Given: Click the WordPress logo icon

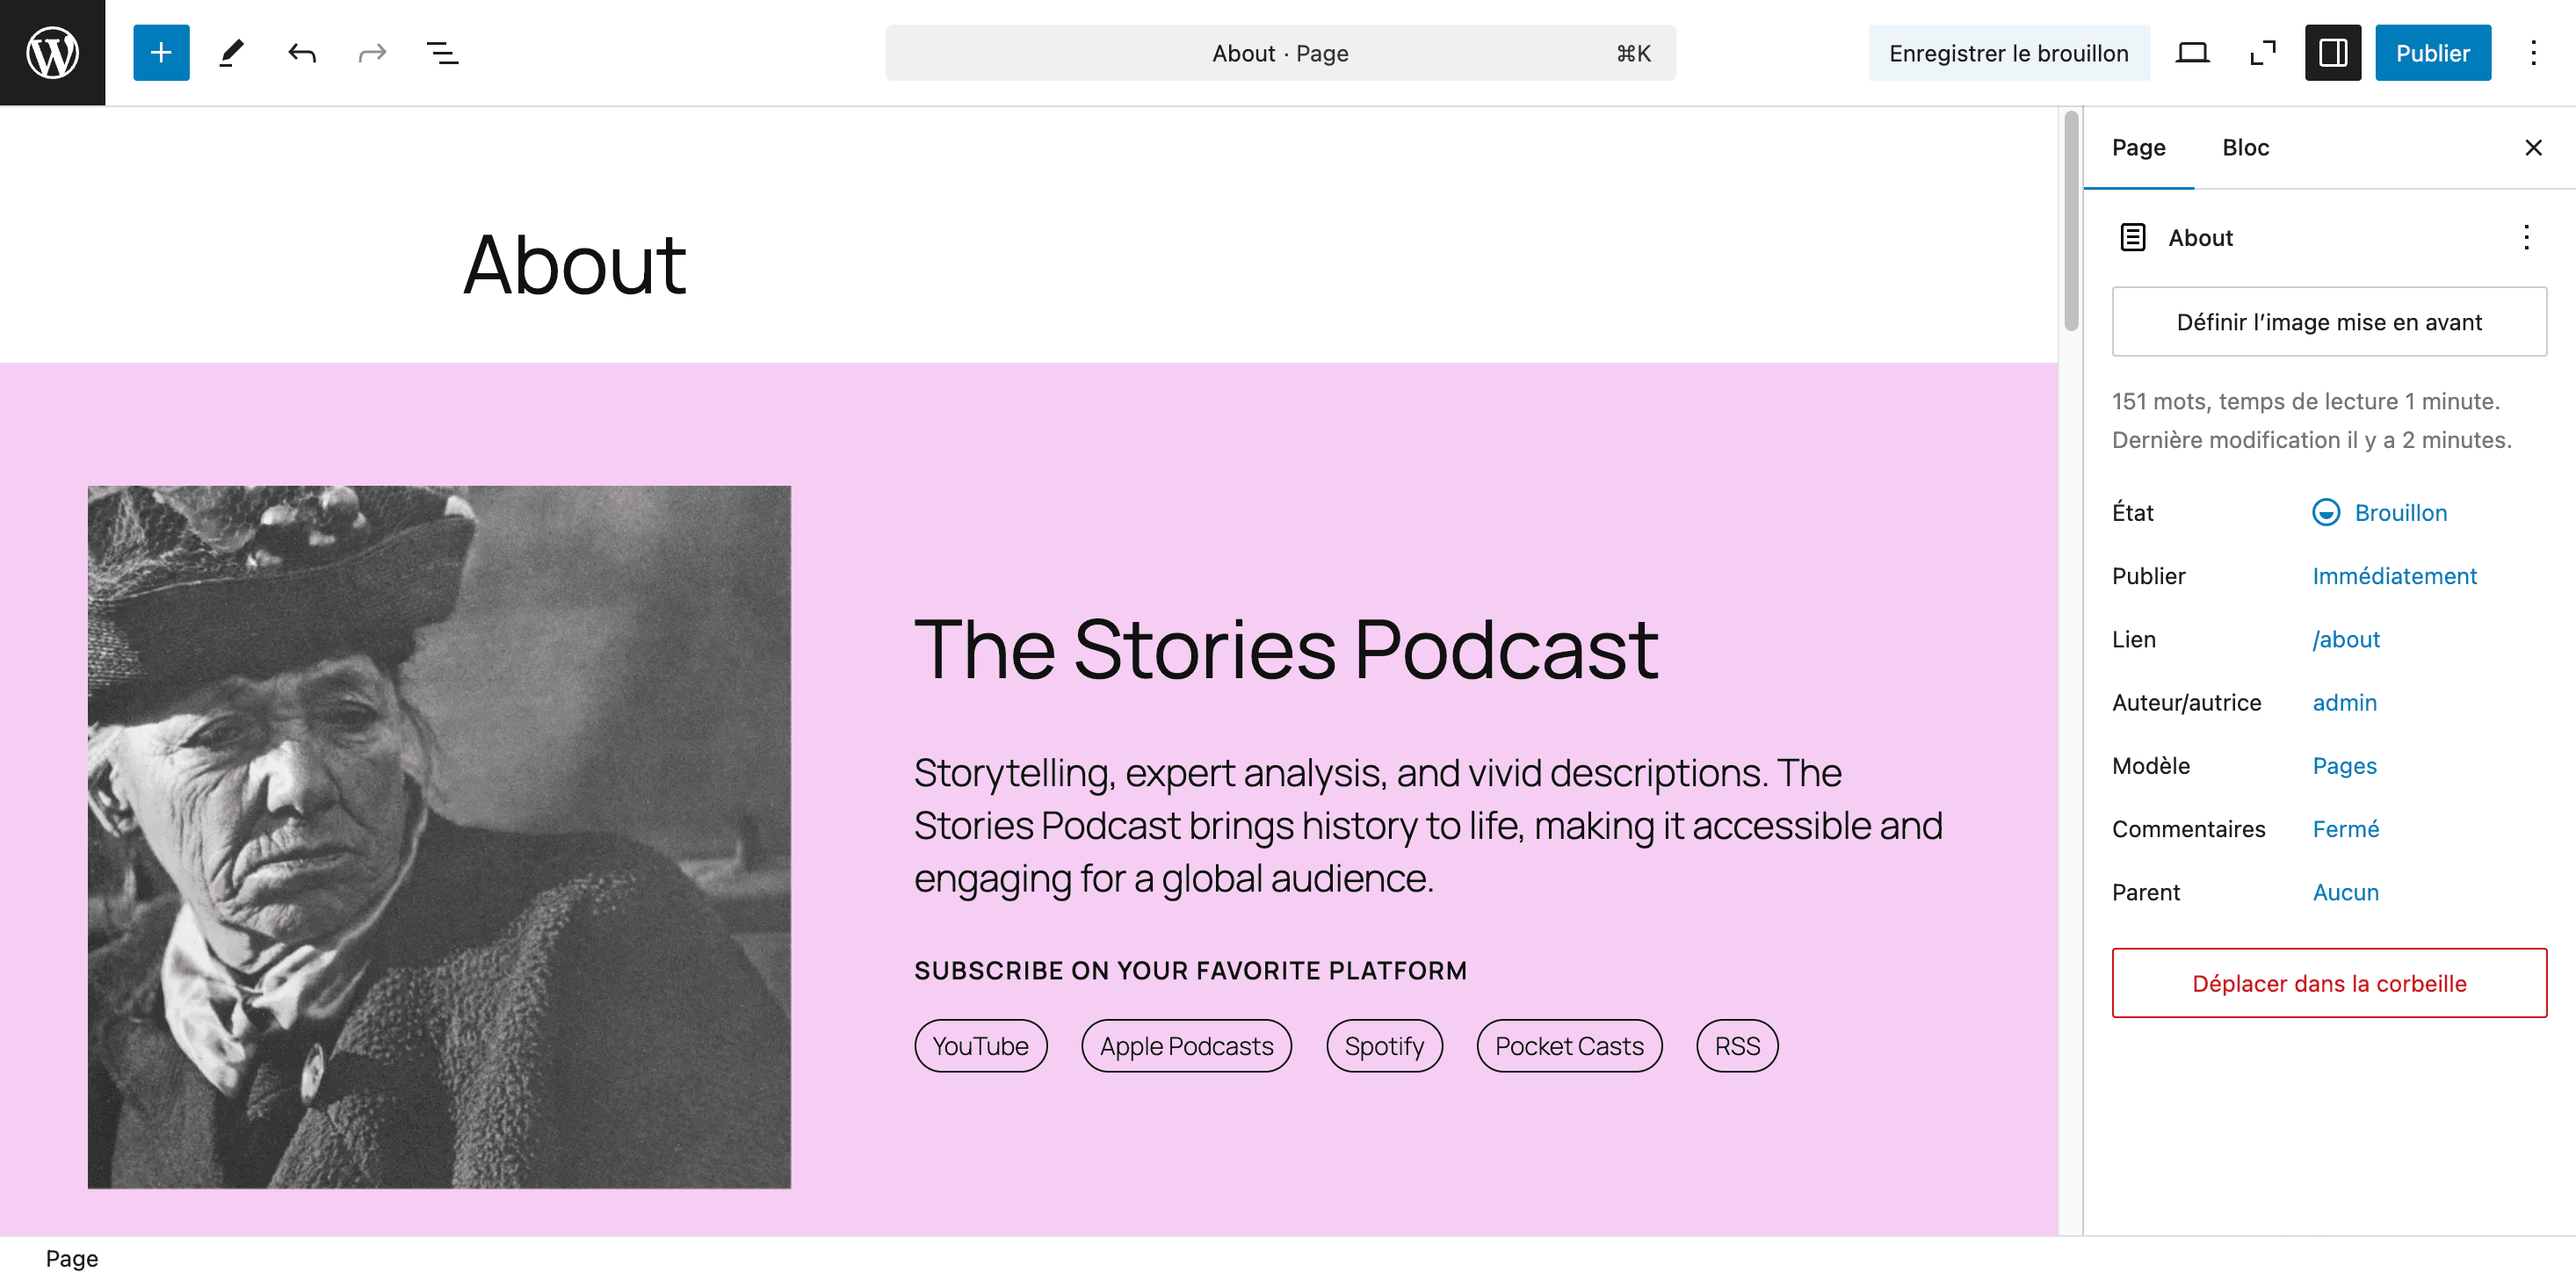Looking at the screenshot, I should tap(52, 53).
